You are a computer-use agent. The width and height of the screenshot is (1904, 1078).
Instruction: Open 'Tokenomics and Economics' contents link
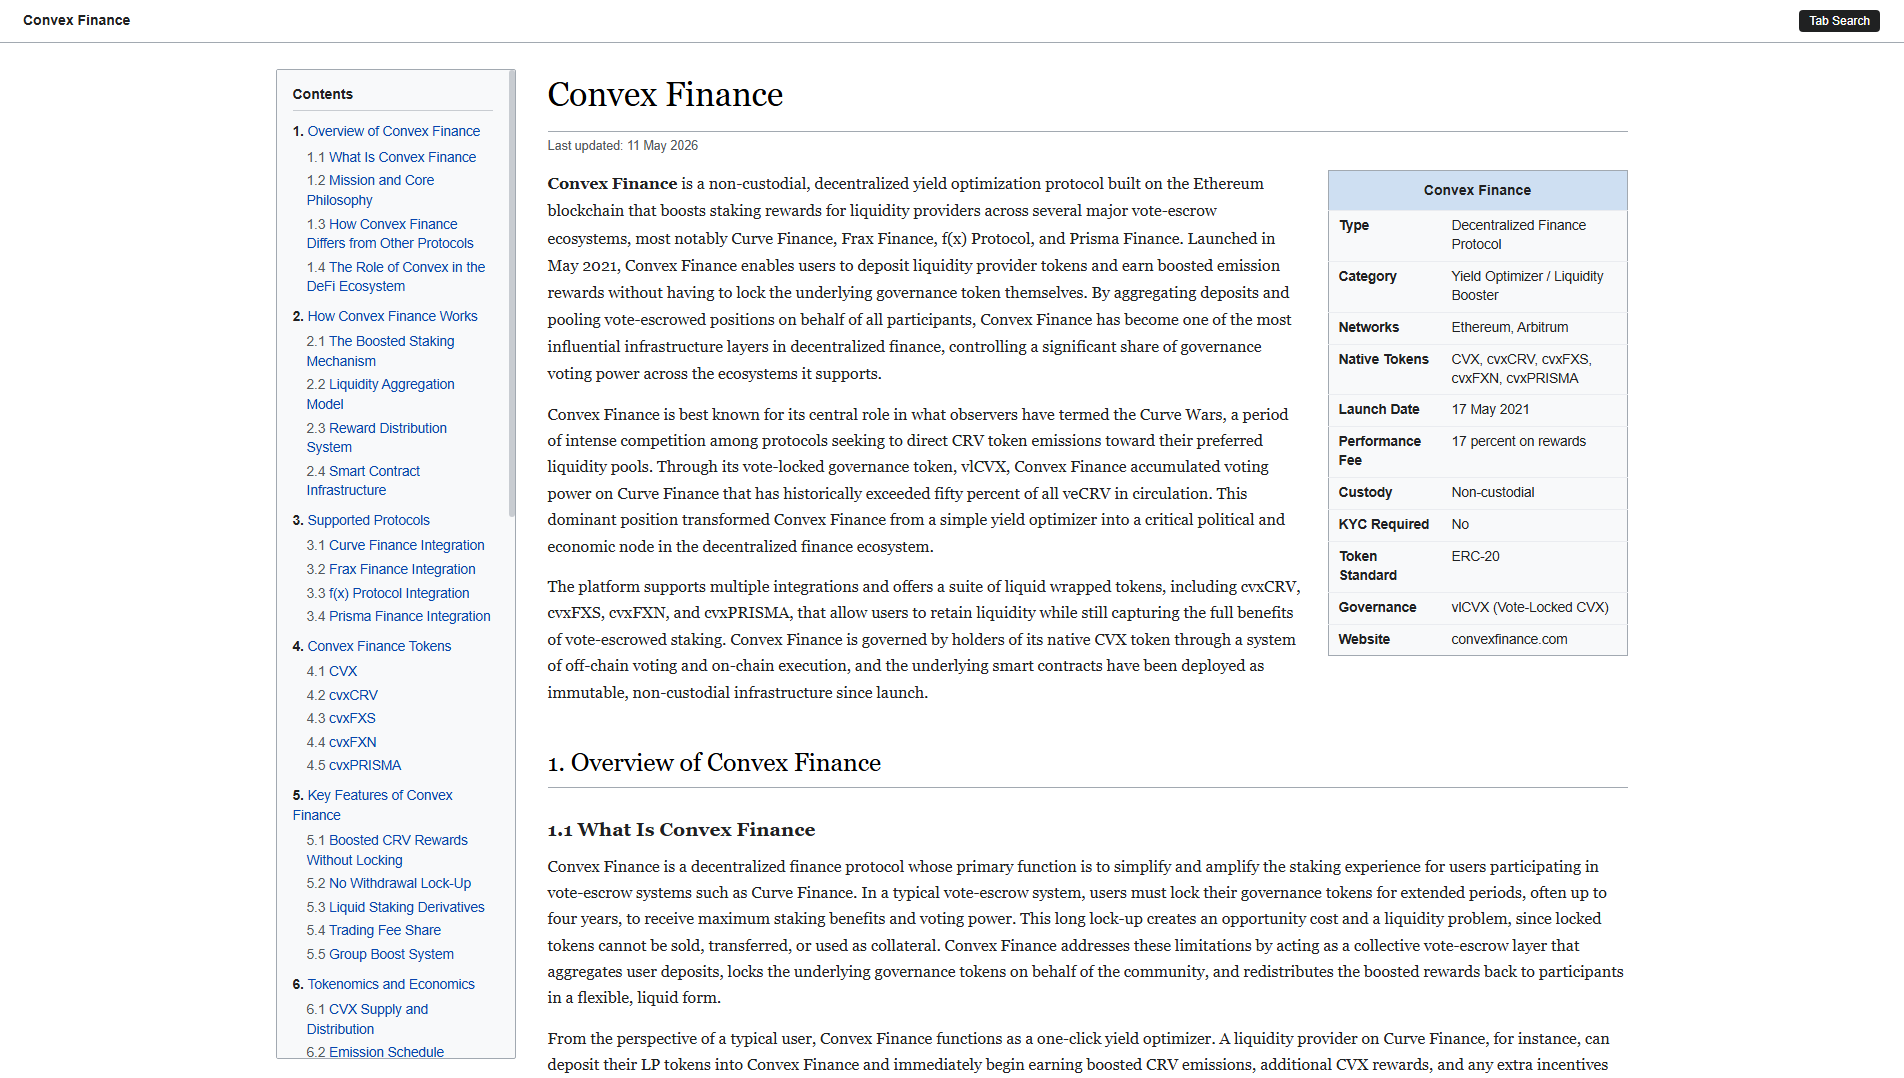coord(391,984)
